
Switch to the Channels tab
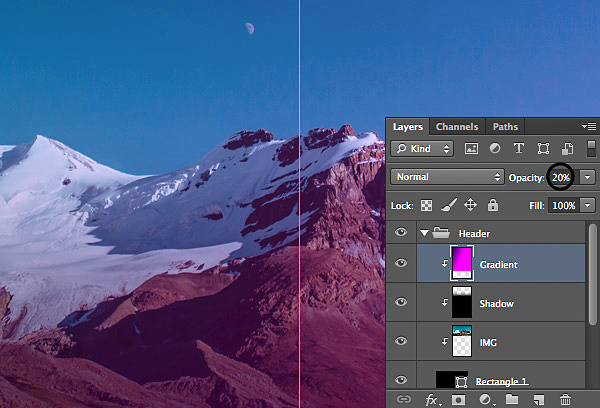pyautogui.click(x=456, y=127)
